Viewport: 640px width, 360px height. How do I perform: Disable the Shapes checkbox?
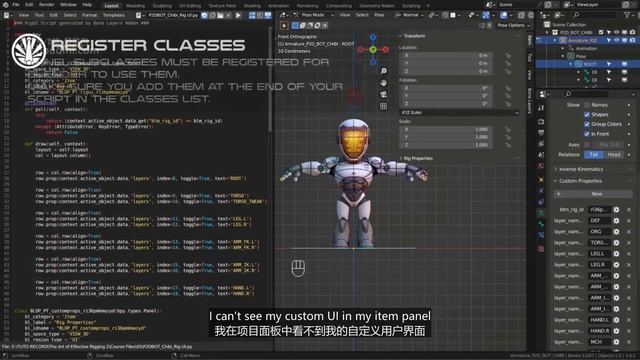click(587, 115)
